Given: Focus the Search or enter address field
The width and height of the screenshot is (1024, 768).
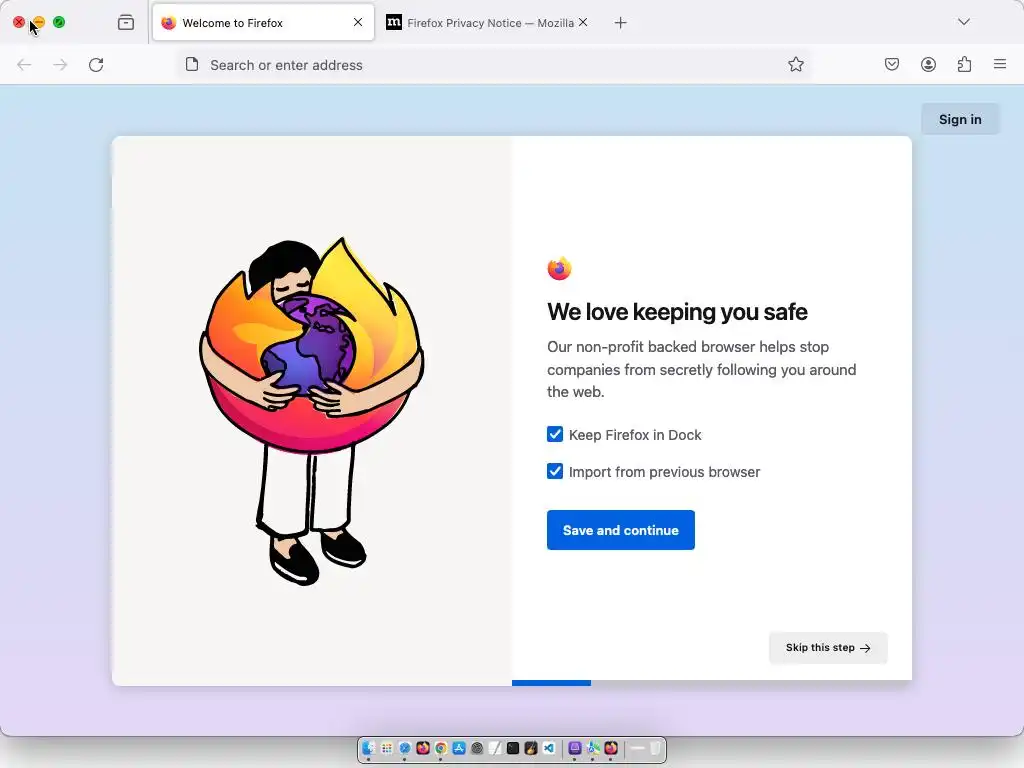Looking at the screenshot, I should tap(494, 65).
